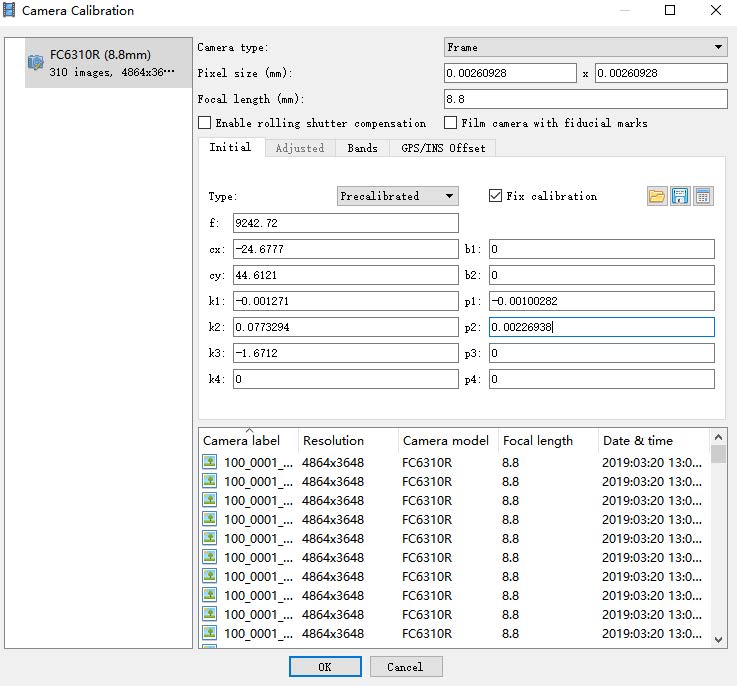This screenshot has height=686, width=737.
Task: Enable rolling shutter compensation checkbox
Action: (x=205, y=123)
